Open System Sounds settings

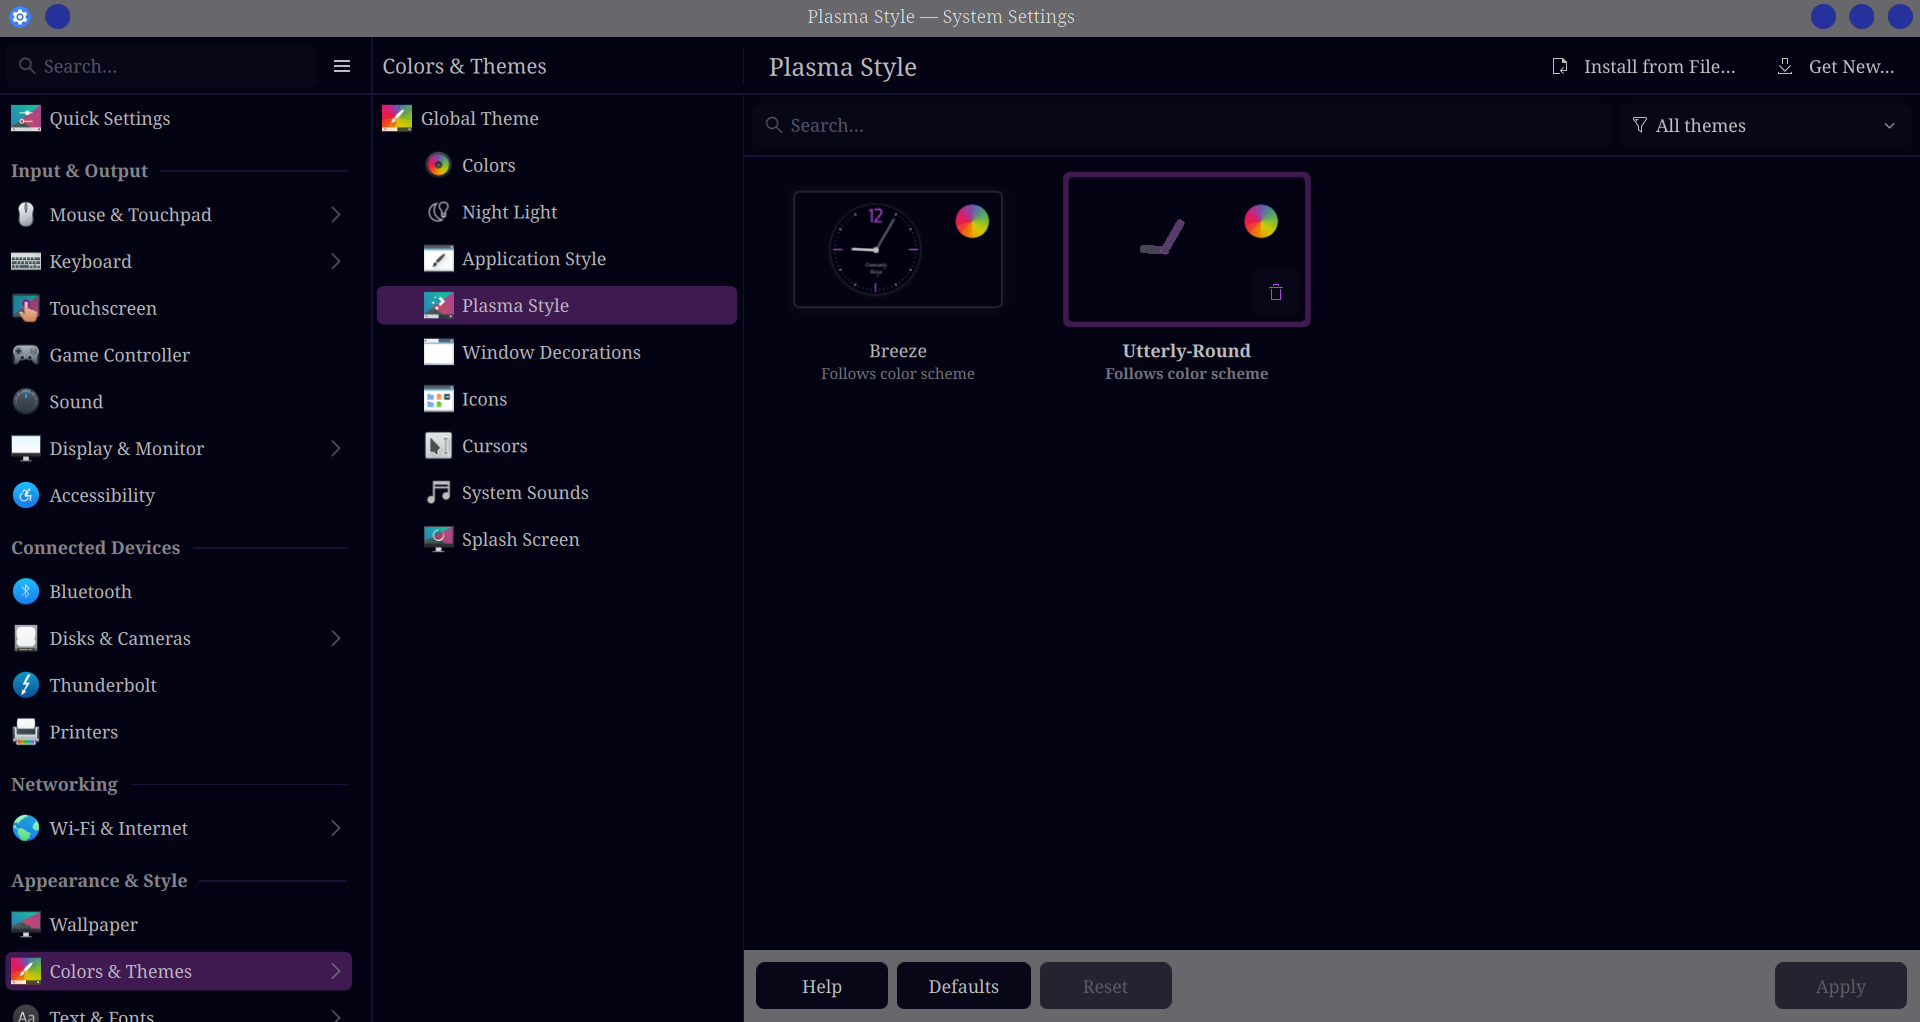click(557, 492)
